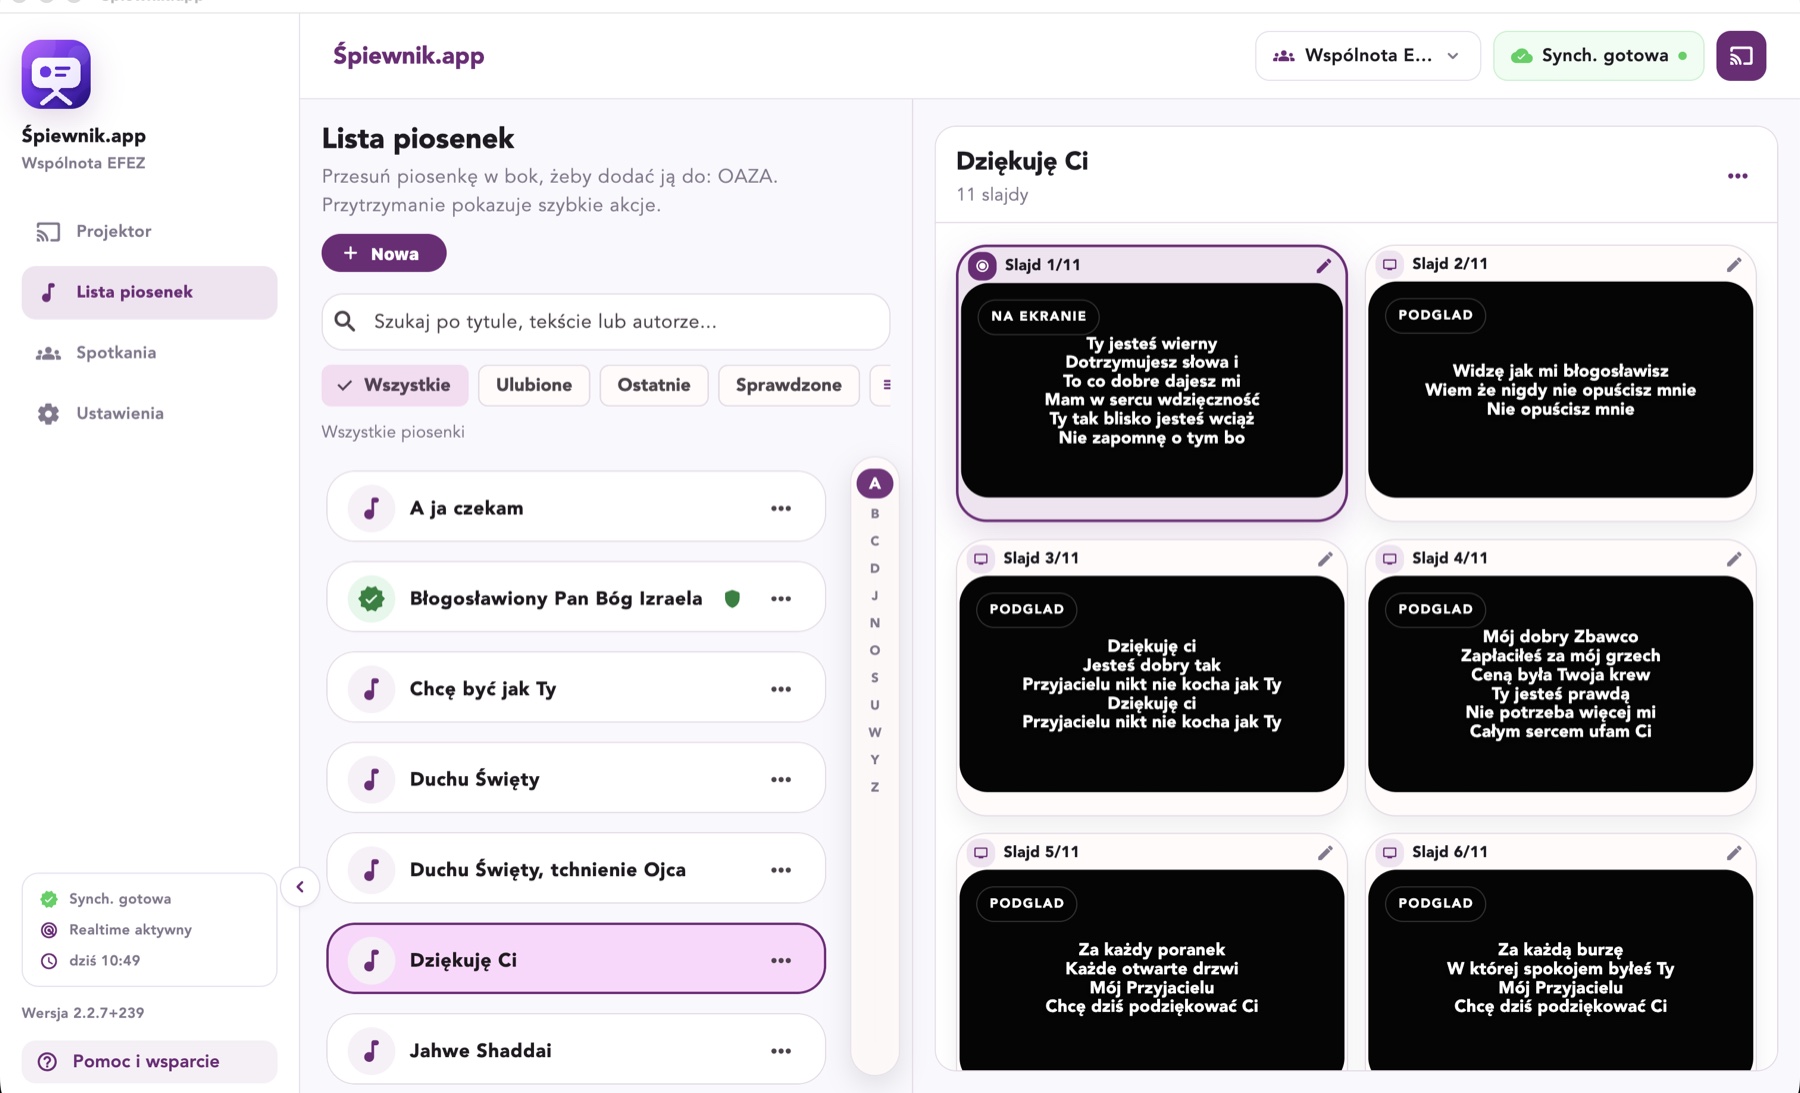Open the song Jahwe Shaddai

tap(576, 1050)
